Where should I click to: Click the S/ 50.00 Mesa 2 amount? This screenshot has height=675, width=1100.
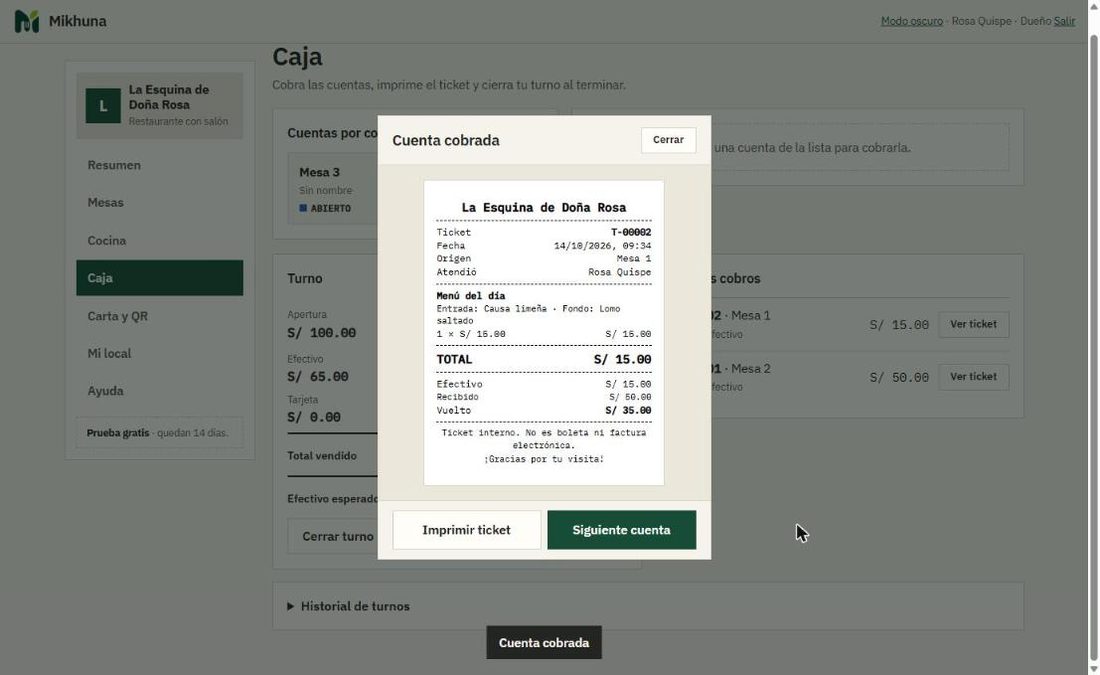(899, 377)
